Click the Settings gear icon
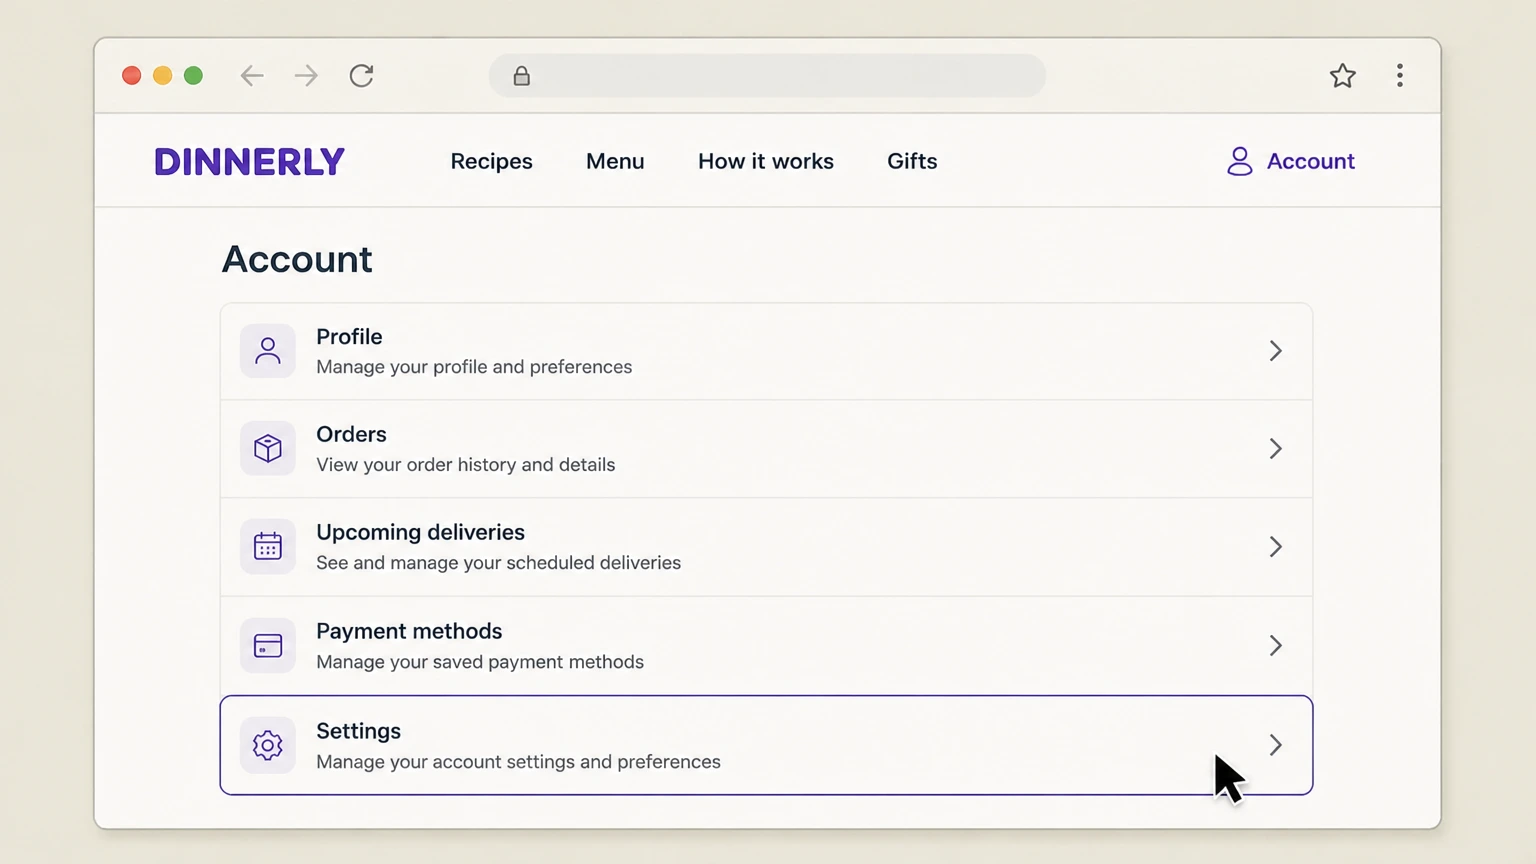1536x864 pixels. click(x=268, y=745)
